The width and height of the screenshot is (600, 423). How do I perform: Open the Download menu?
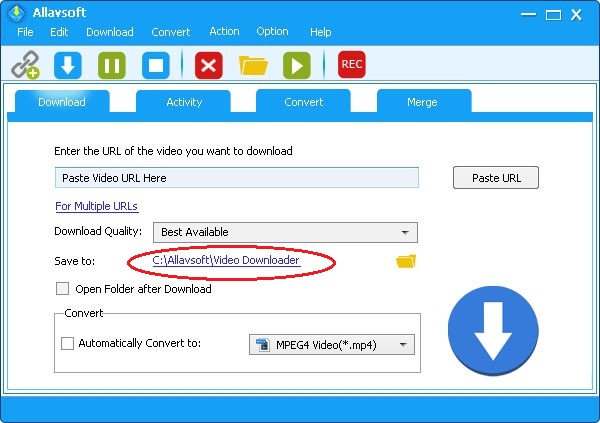click(110, 32)
